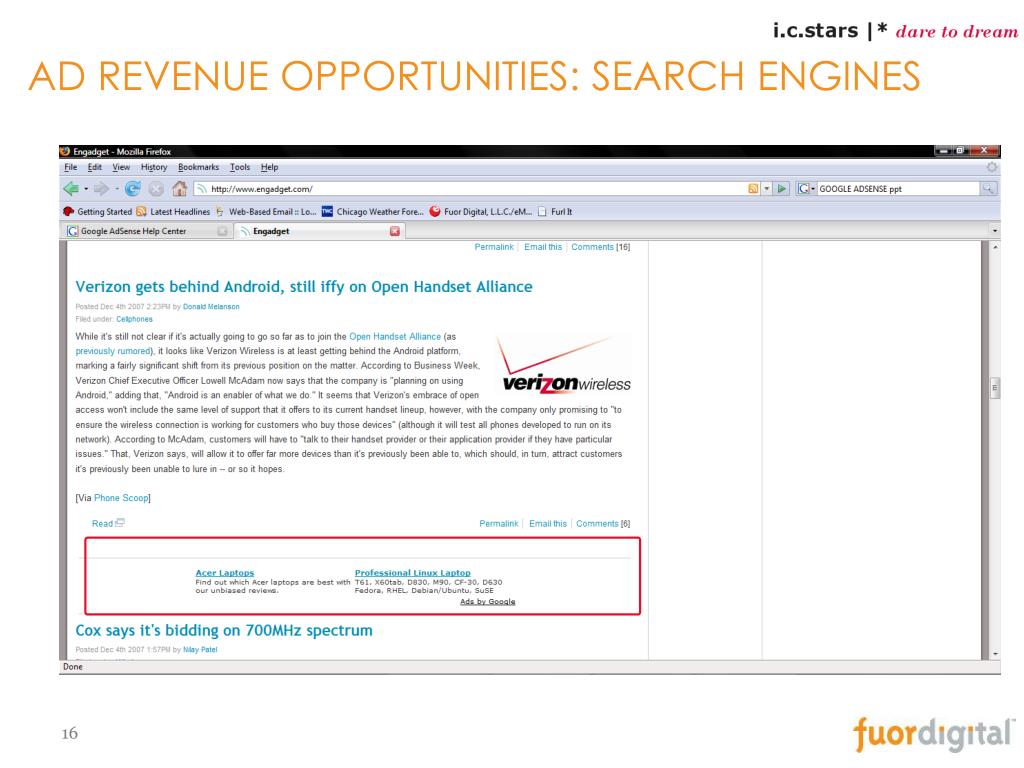The image size is (1024, 768).
Task: Open Comments [6] link
Action: 603,524
